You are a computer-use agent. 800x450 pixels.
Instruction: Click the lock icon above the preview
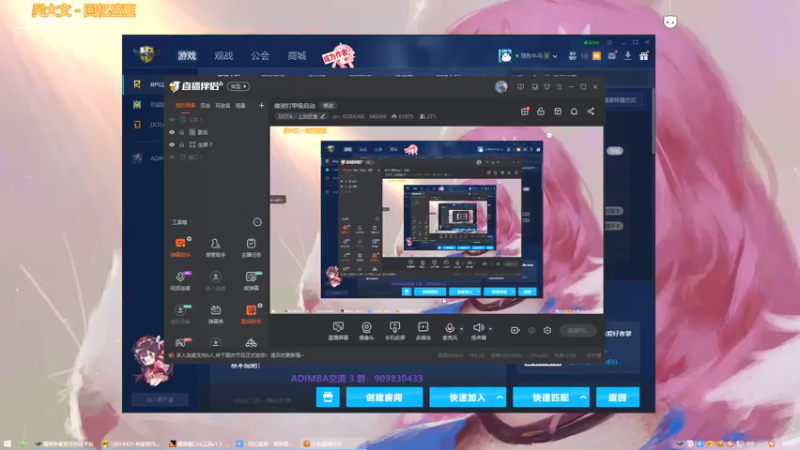coord(541,111)
